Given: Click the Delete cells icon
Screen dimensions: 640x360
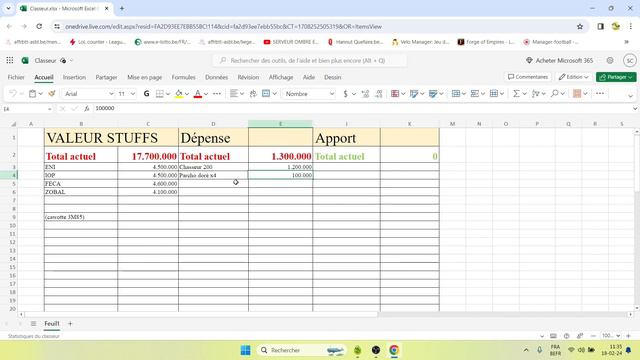Looking at the screenshot, I should click(x=475, y=94).
